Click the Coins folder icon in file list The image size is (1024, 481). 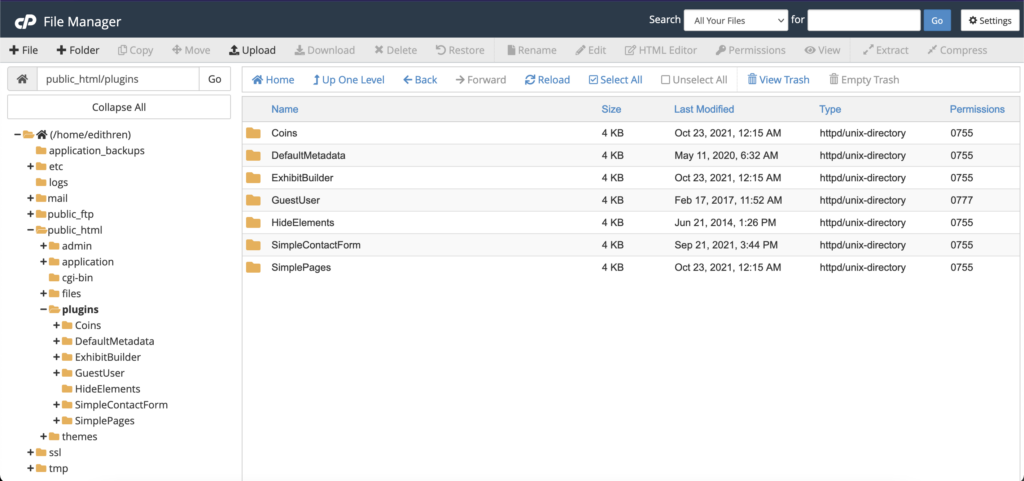253,133
